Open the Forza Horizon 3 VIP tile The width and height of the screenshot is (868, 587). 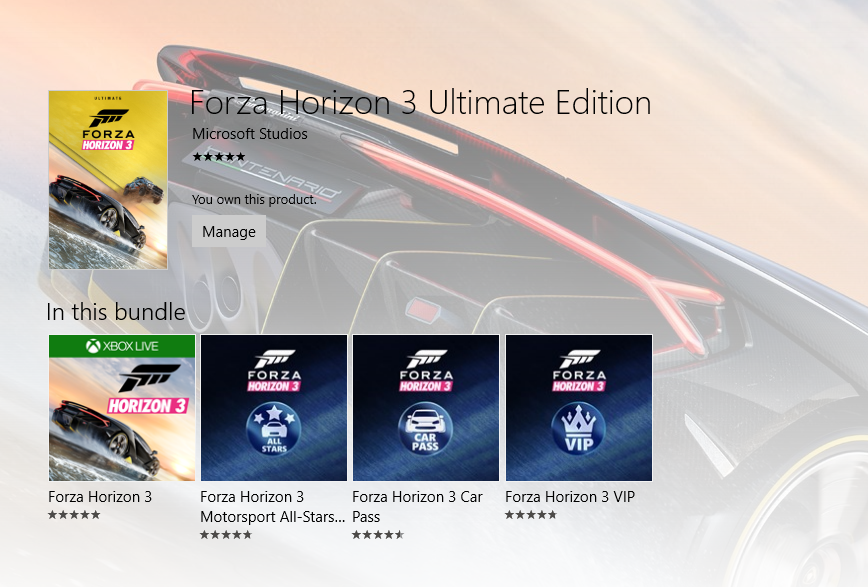click(579, 408)
